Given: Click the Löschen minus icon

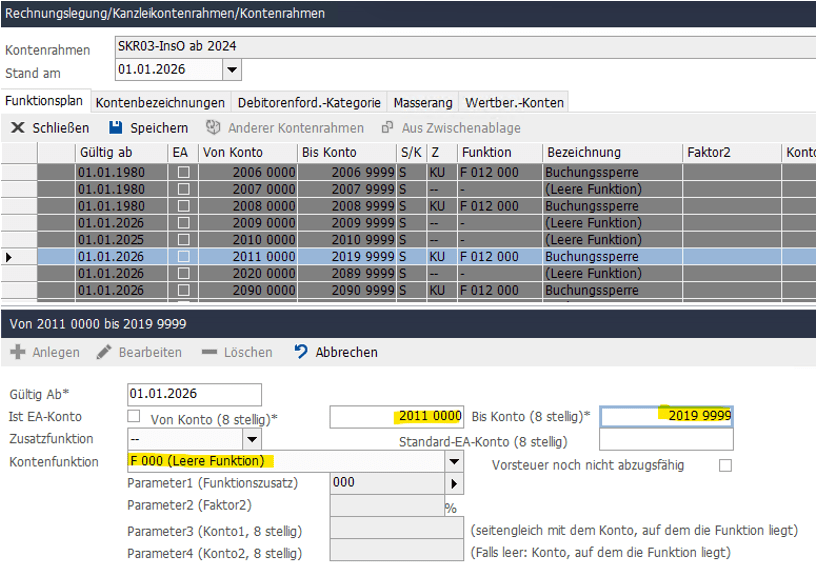Looking at the screenshot, I should pyautogui.click(x=208, y=352).
